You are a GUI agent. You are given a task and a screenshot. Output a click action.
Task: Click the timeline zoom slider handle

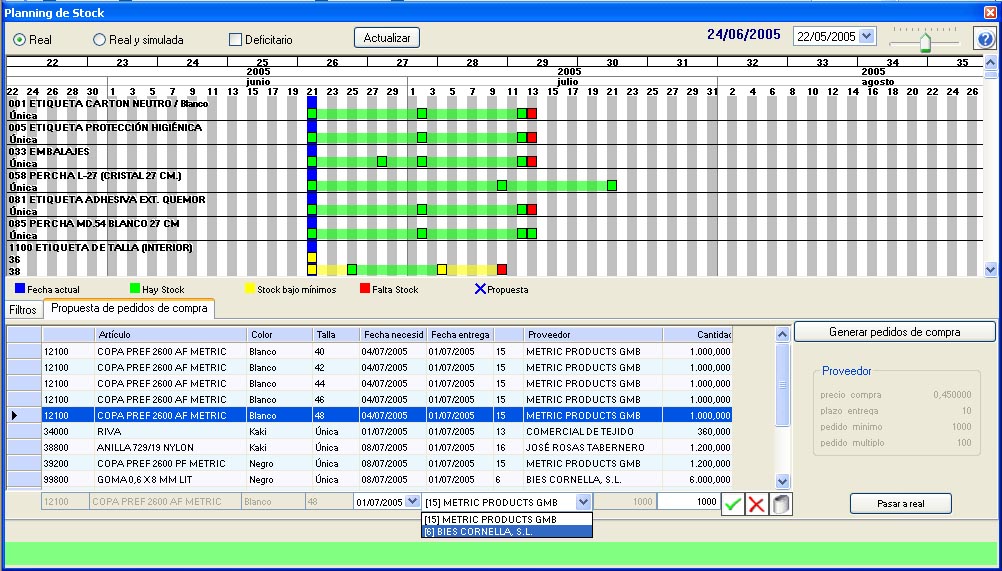tap(926, 42)
